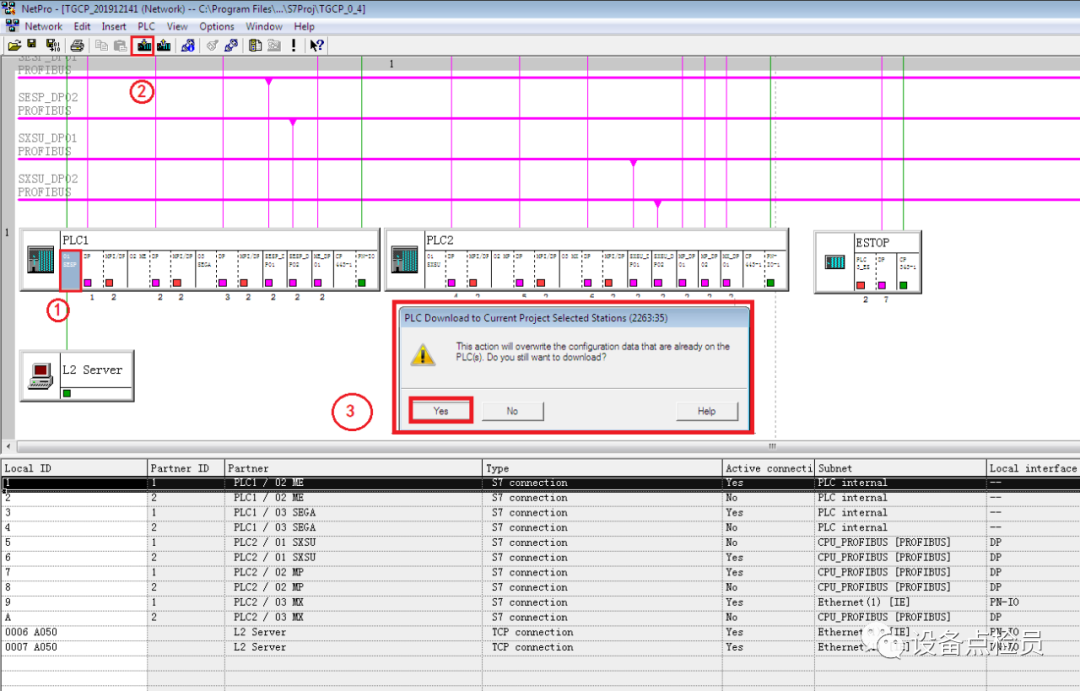
Task: Select the 01 SESP module in PLC1
Action: (x=70, y=270)
